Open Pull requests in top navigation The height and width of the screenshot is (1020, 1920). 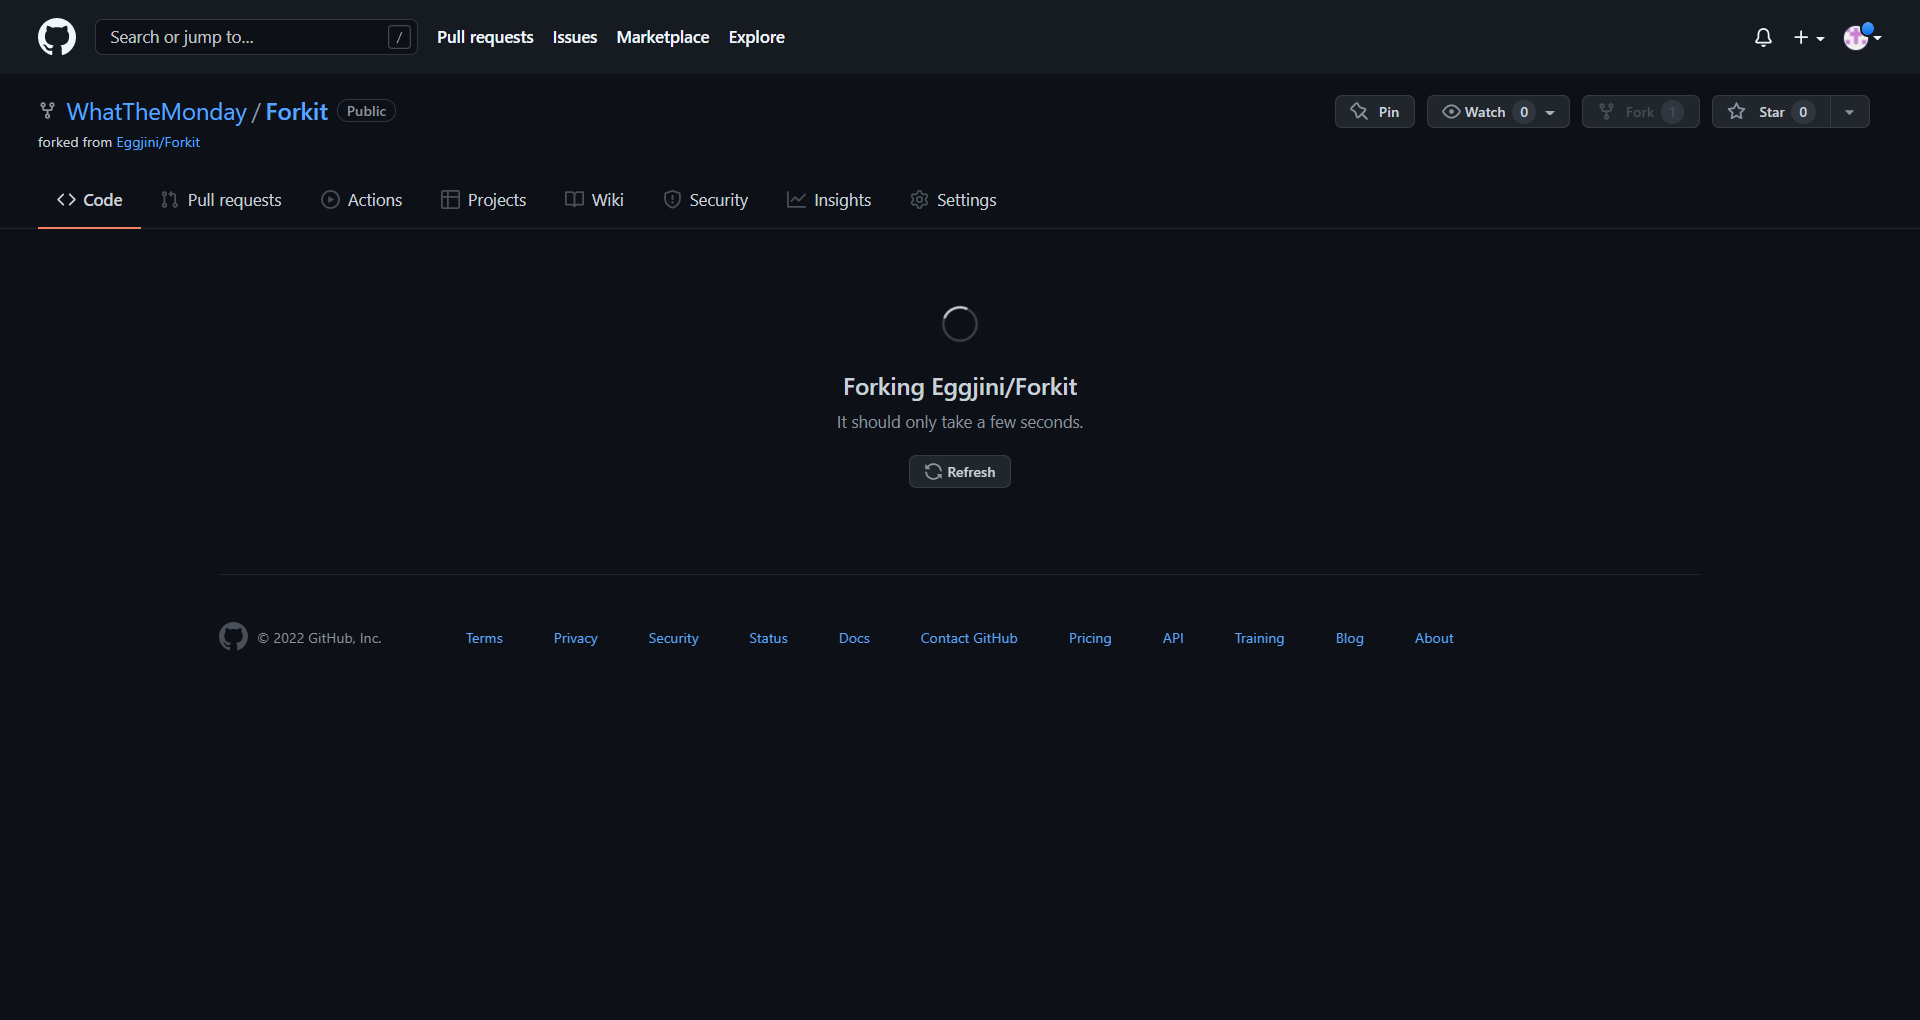click(x=485, y=37)
